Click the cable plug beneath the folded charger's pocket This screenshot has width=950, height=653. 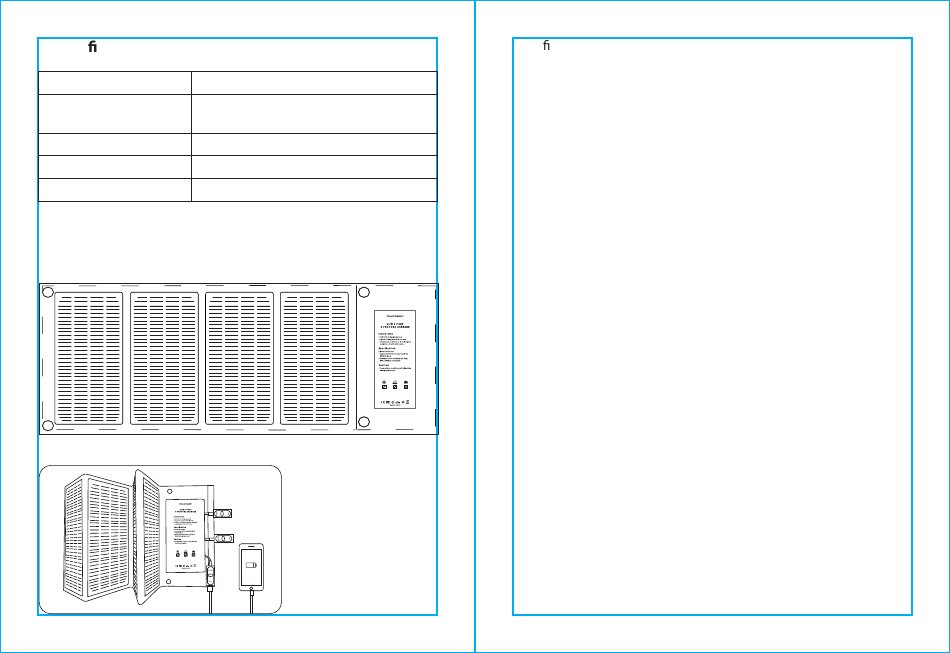[x=210, y=588]
